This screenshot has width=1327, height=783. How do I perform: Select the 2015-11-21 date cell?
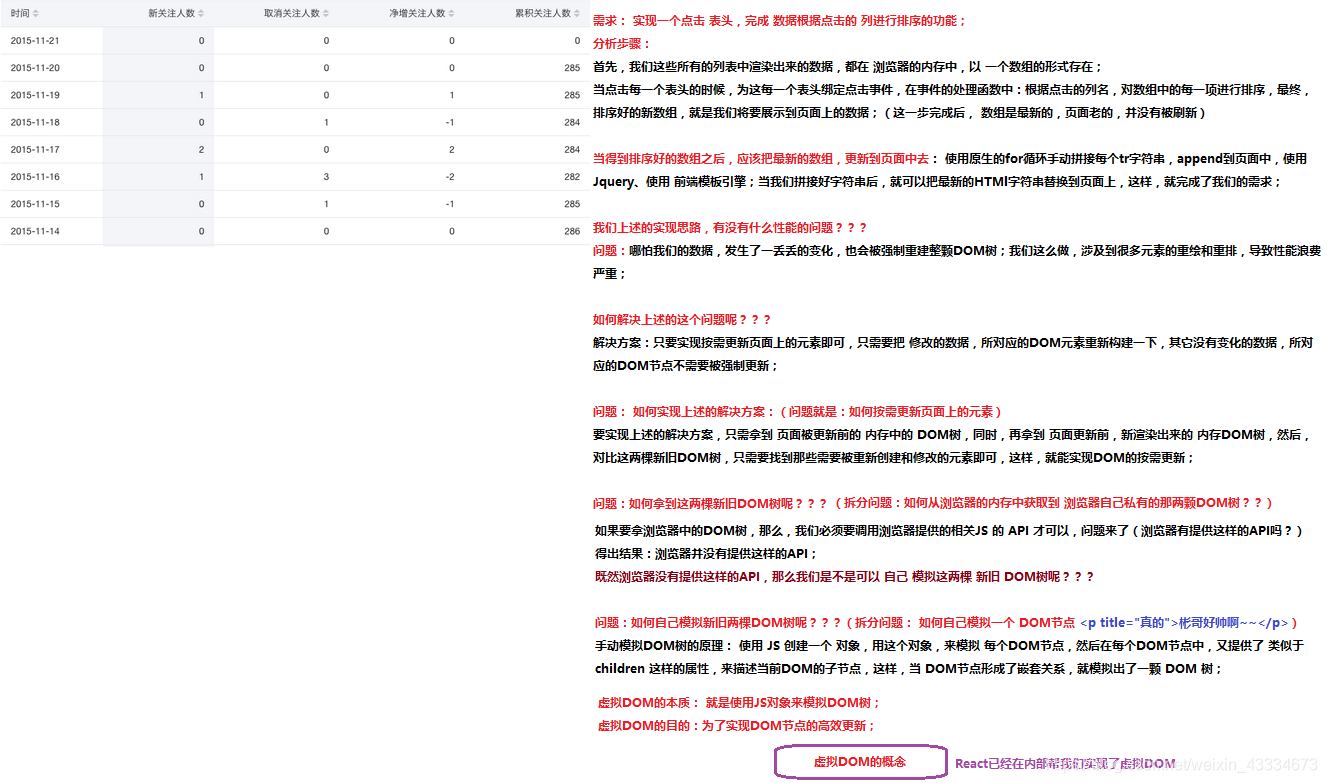pyautogui.click(x=35, y=41)
